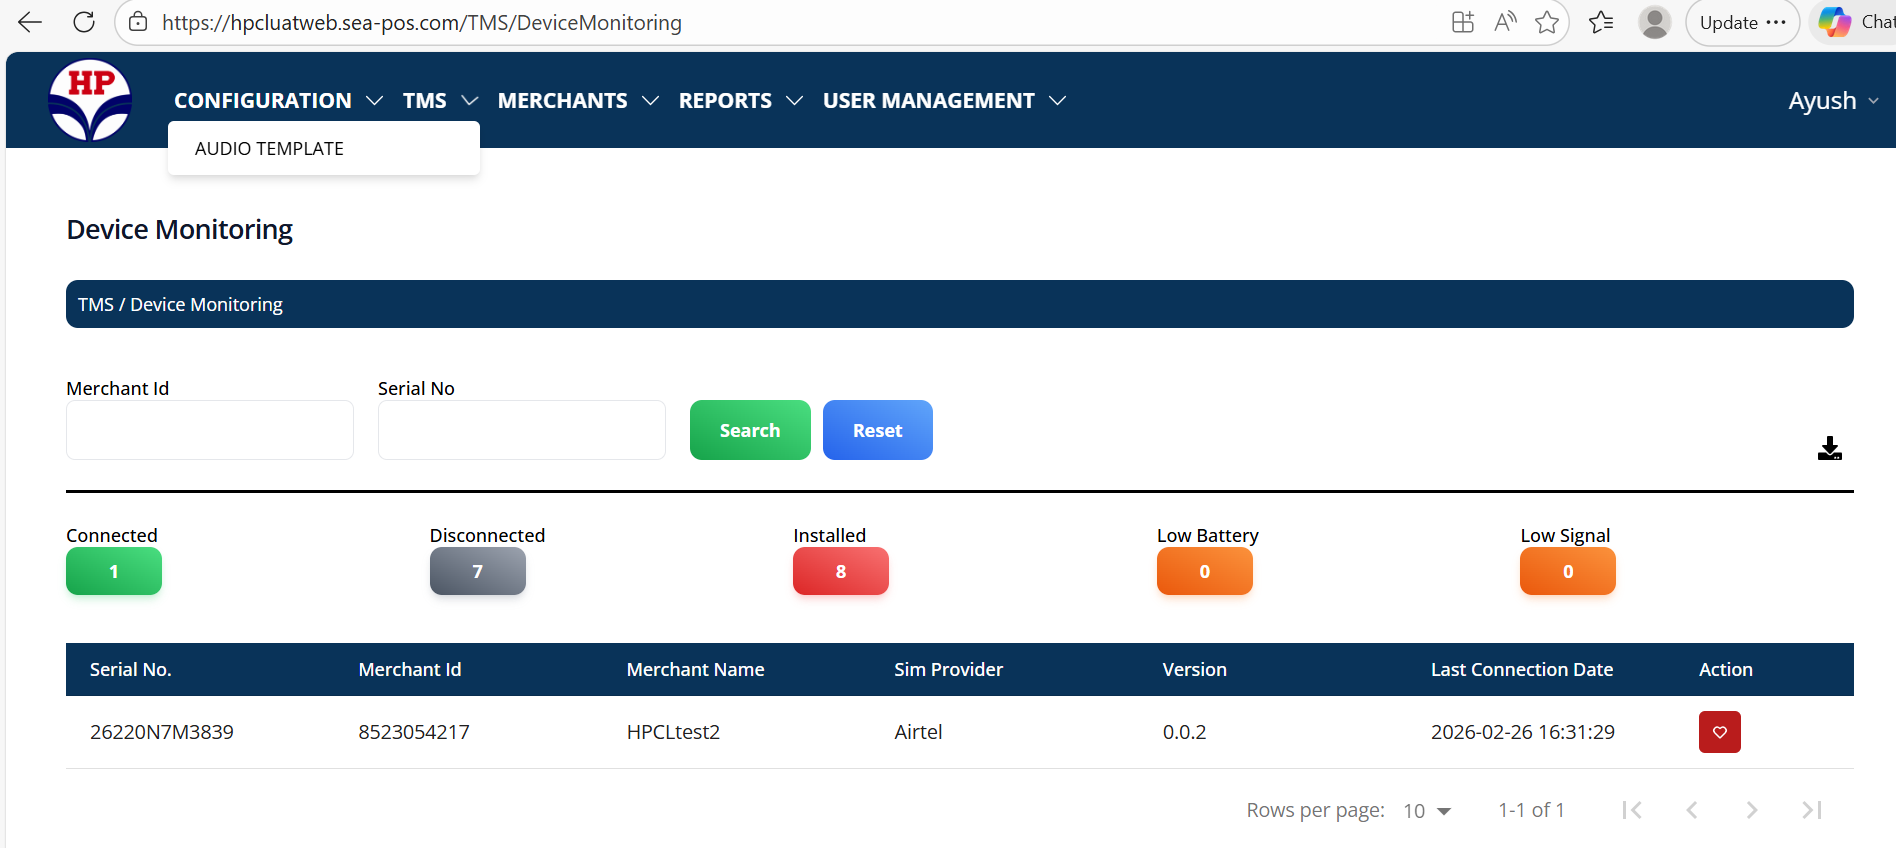Select AUDIO TEMPLATE menu entry
This screenshot has width=1896, height=848.
click(x=269, y=149)
